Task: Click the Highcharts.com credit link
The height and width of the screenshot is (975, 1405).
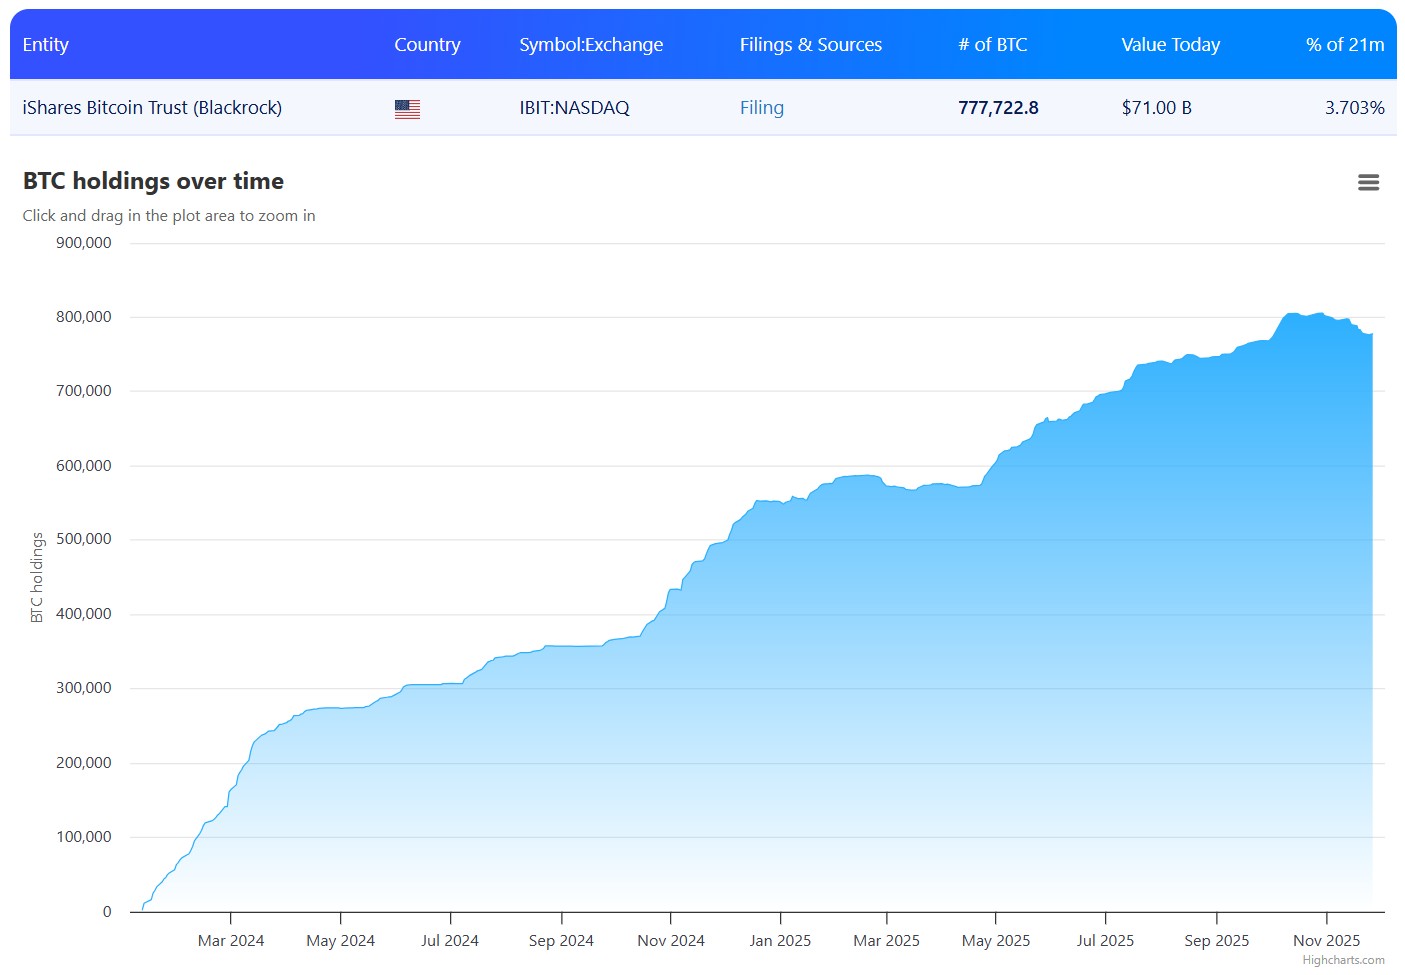Action: (x=1343, y=960)
